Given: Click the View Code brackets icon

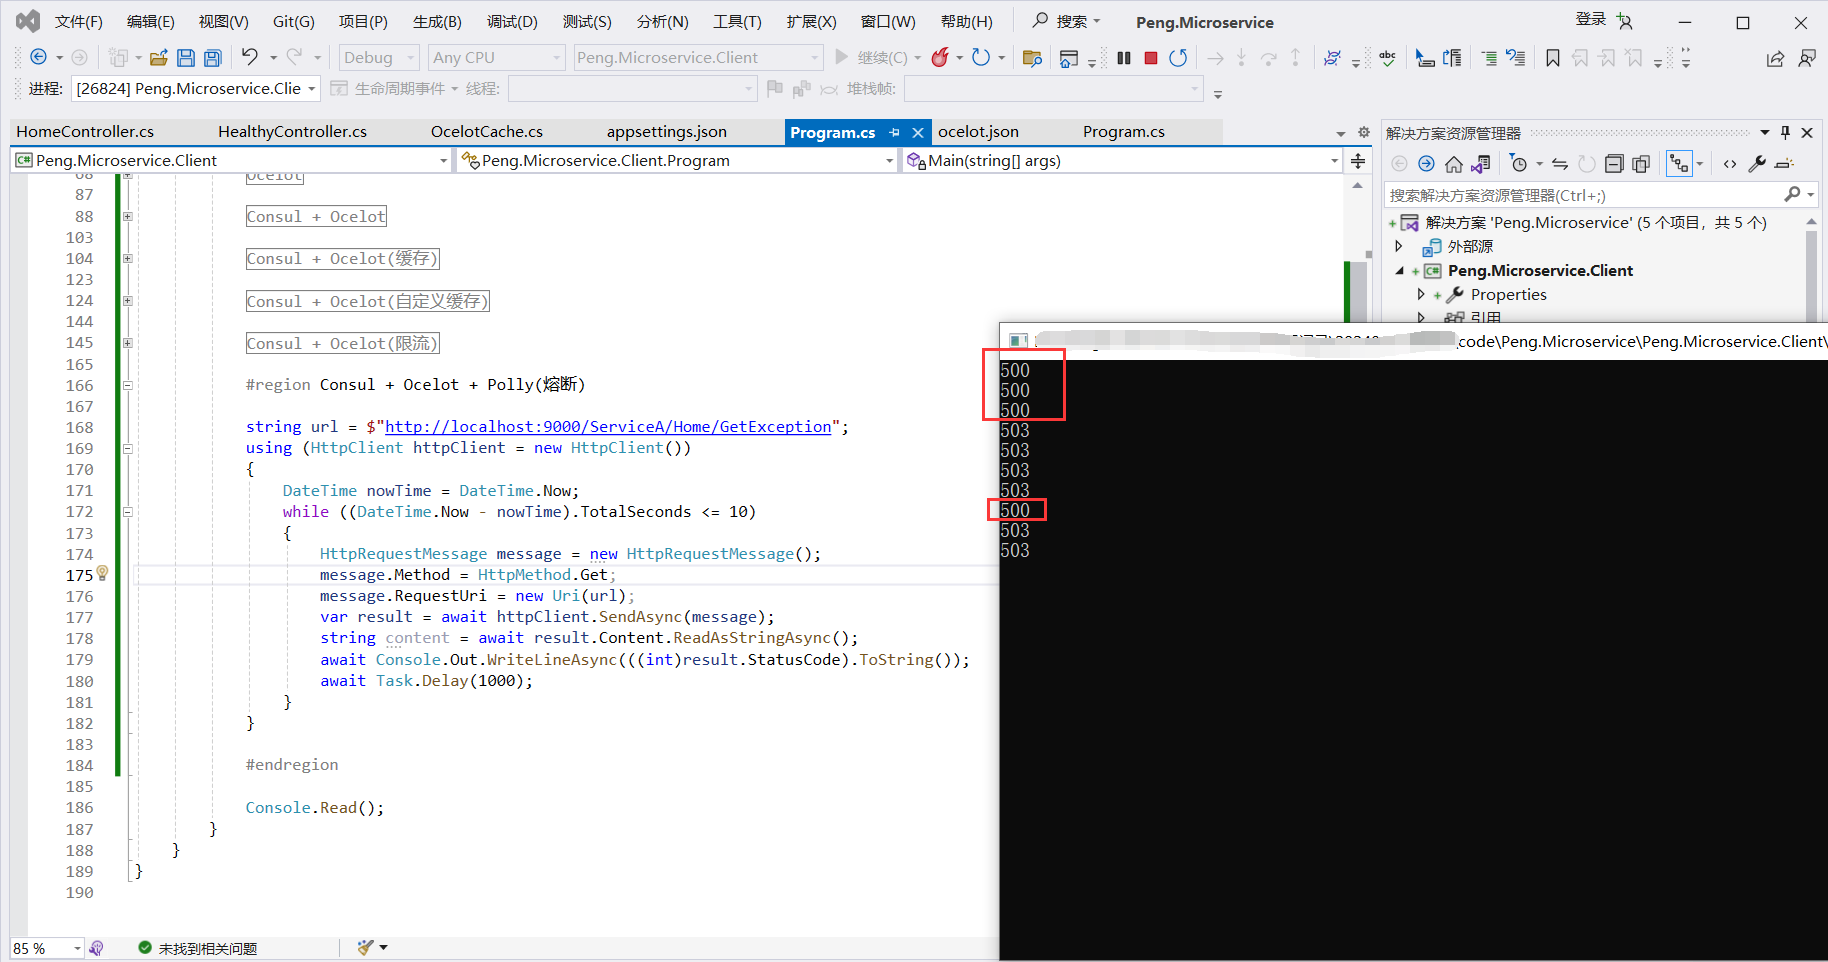Looking at the screenshot, I should pos(1730,164).
